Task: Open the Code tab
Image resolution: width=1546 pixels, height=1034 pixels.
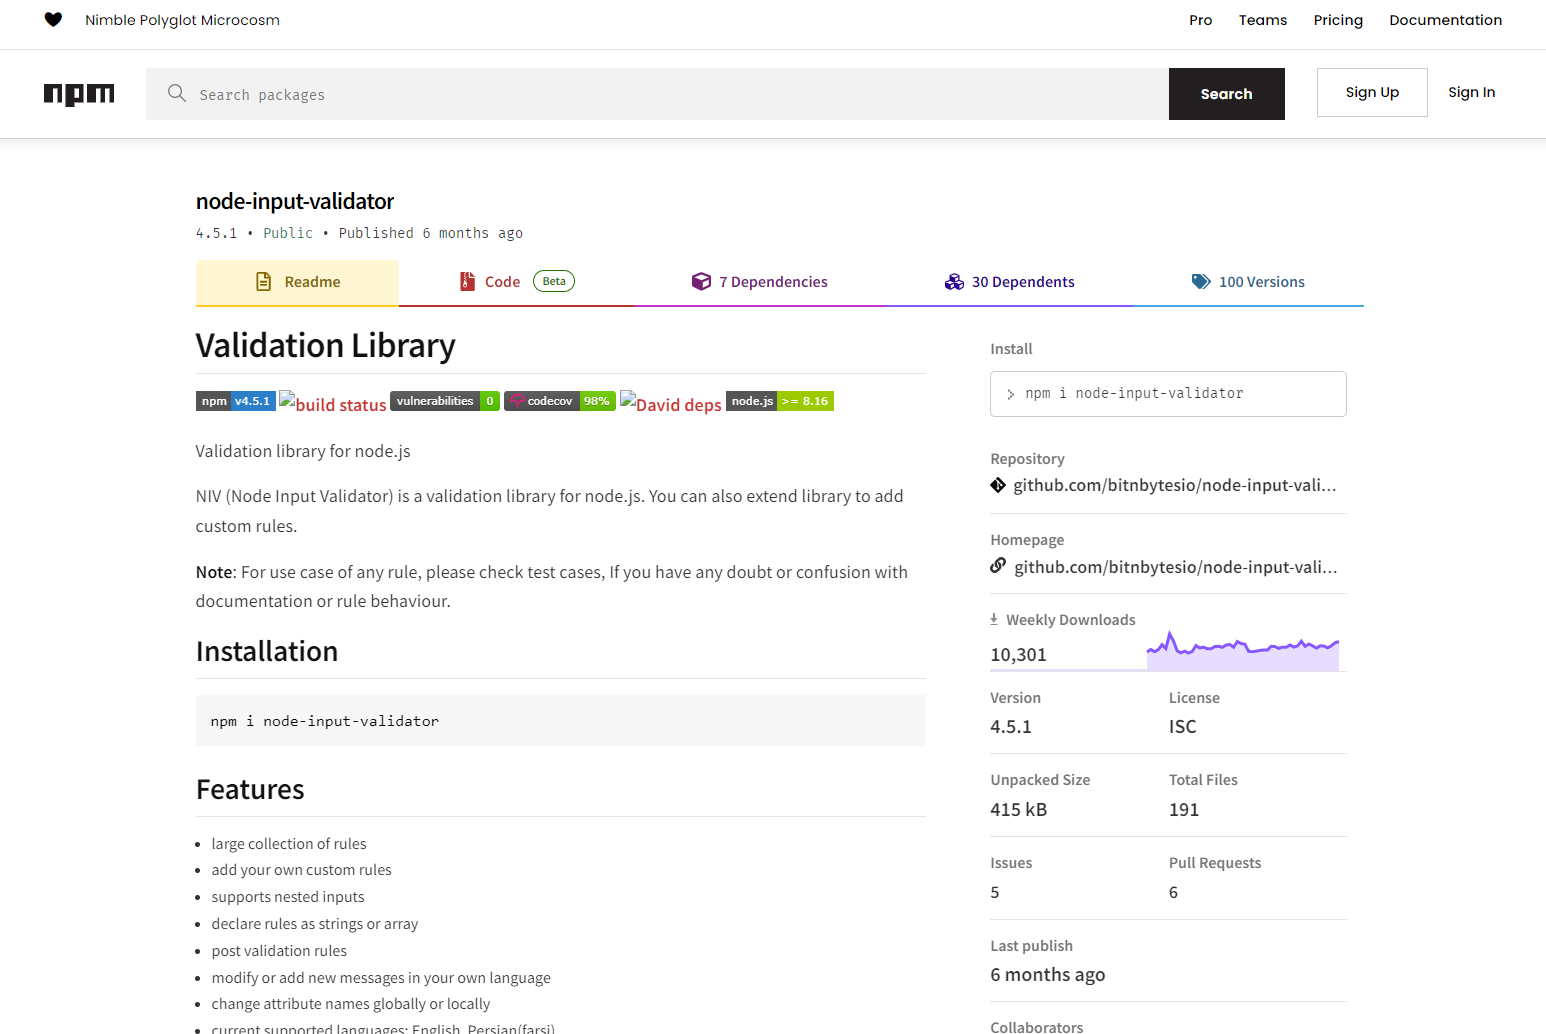Action: click(x=516, y=282)
